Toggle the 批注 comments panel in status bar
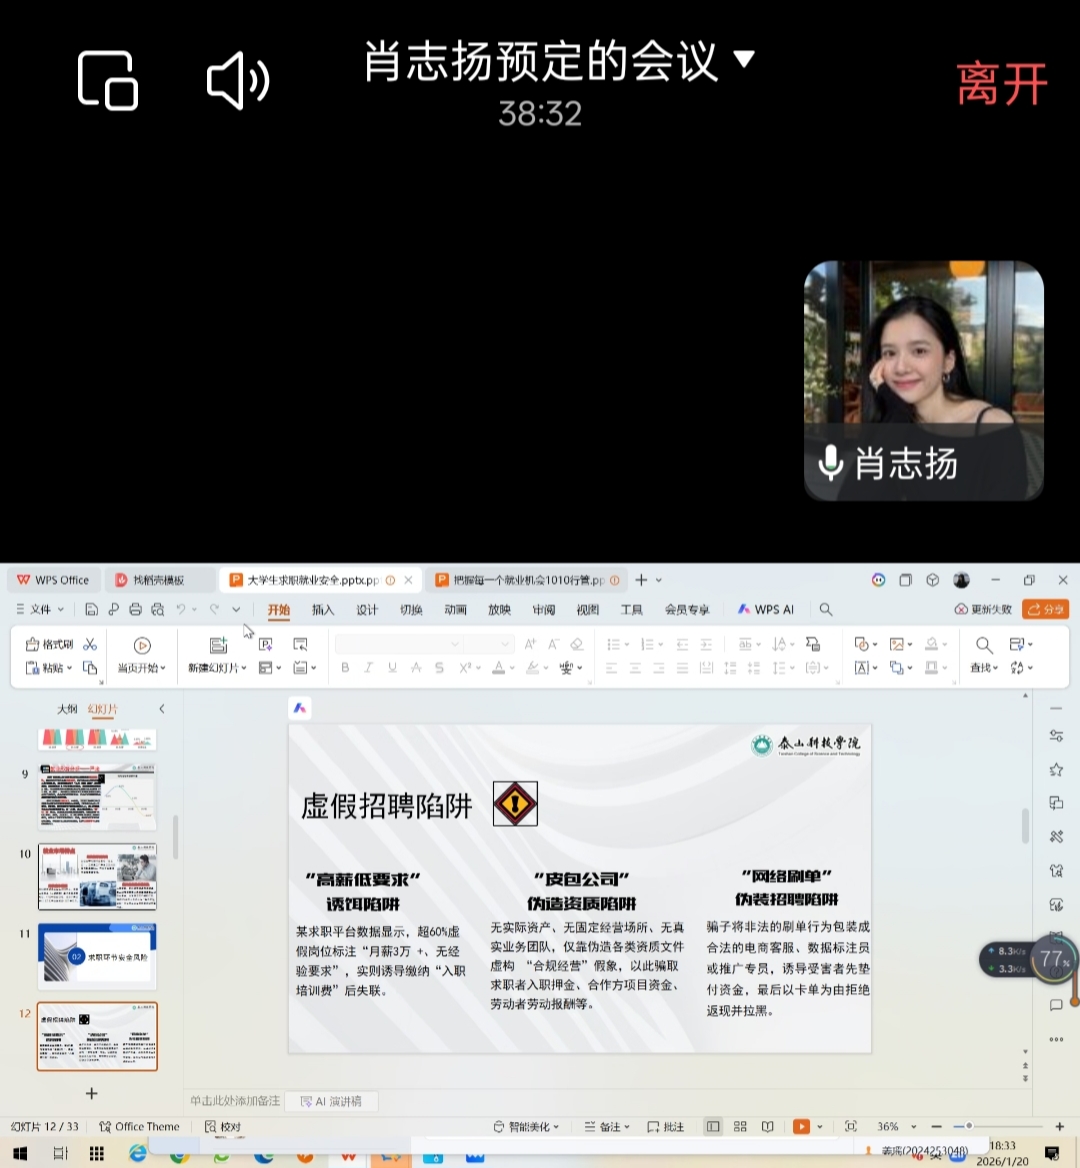Screen dimensions: 1080x1168 [x=666, y=1126]
